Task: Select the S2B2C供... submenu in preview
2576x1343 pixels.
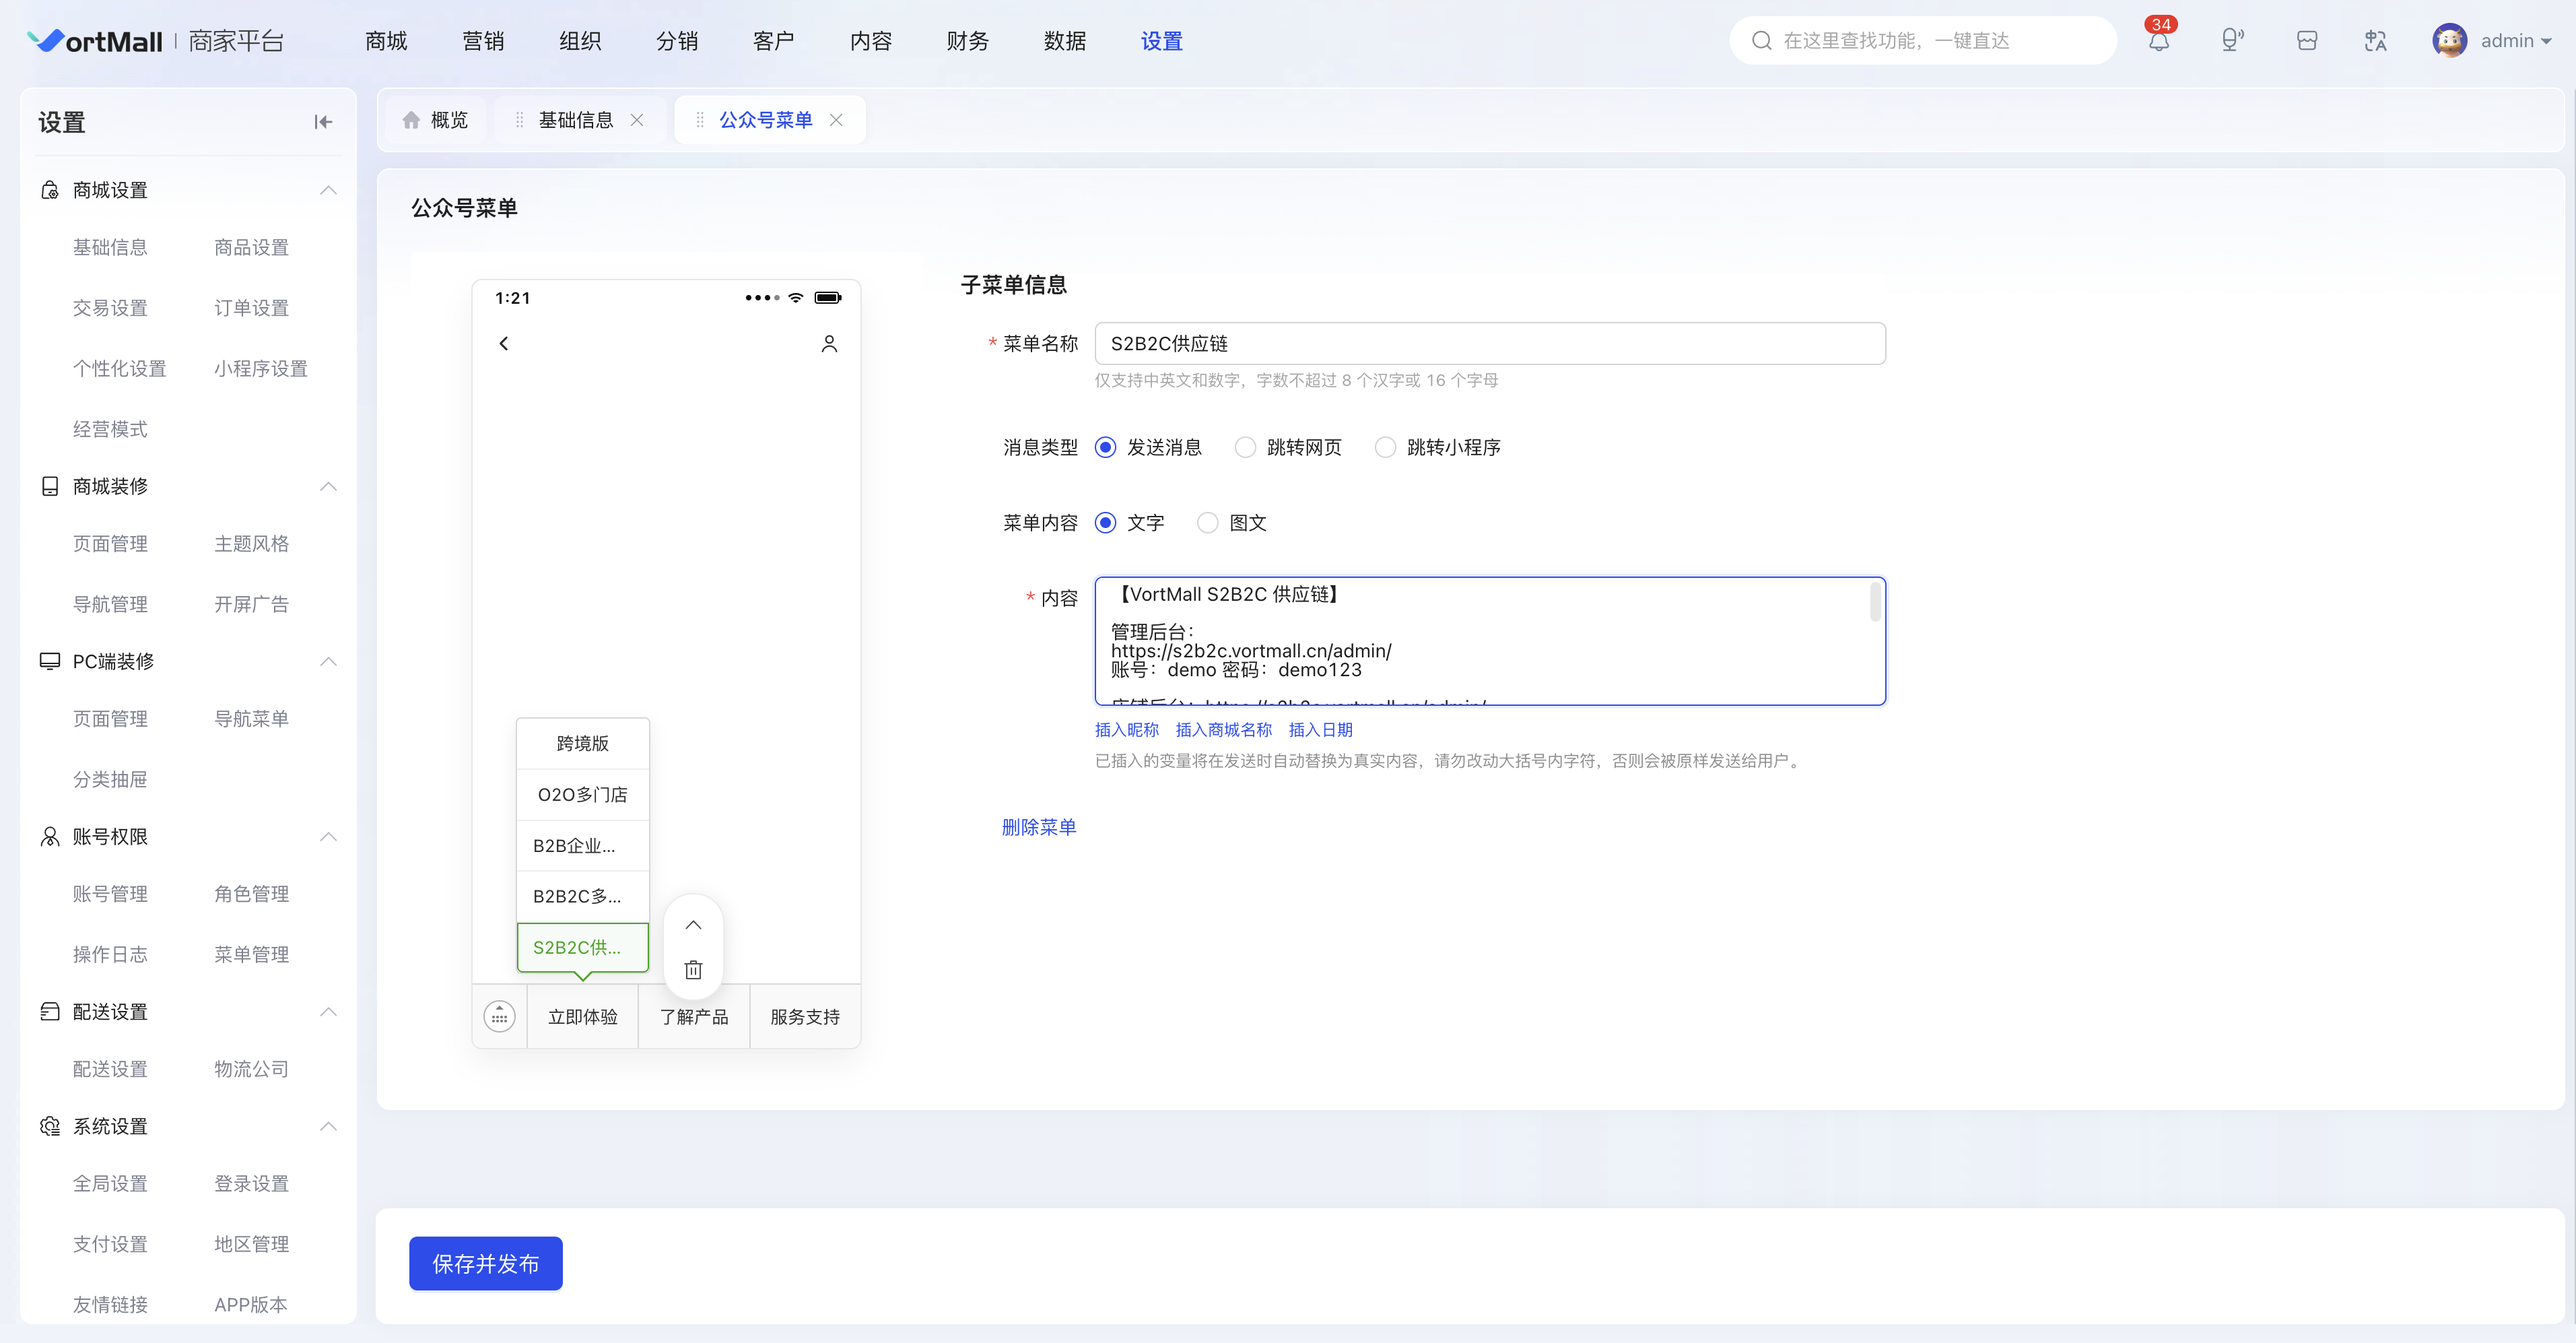Action: pos(583,948)
